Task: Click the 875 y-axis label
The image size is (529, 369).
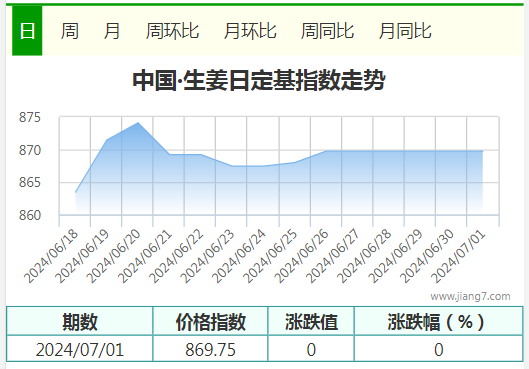Action: pyautogui.click(x=30, y=117)
